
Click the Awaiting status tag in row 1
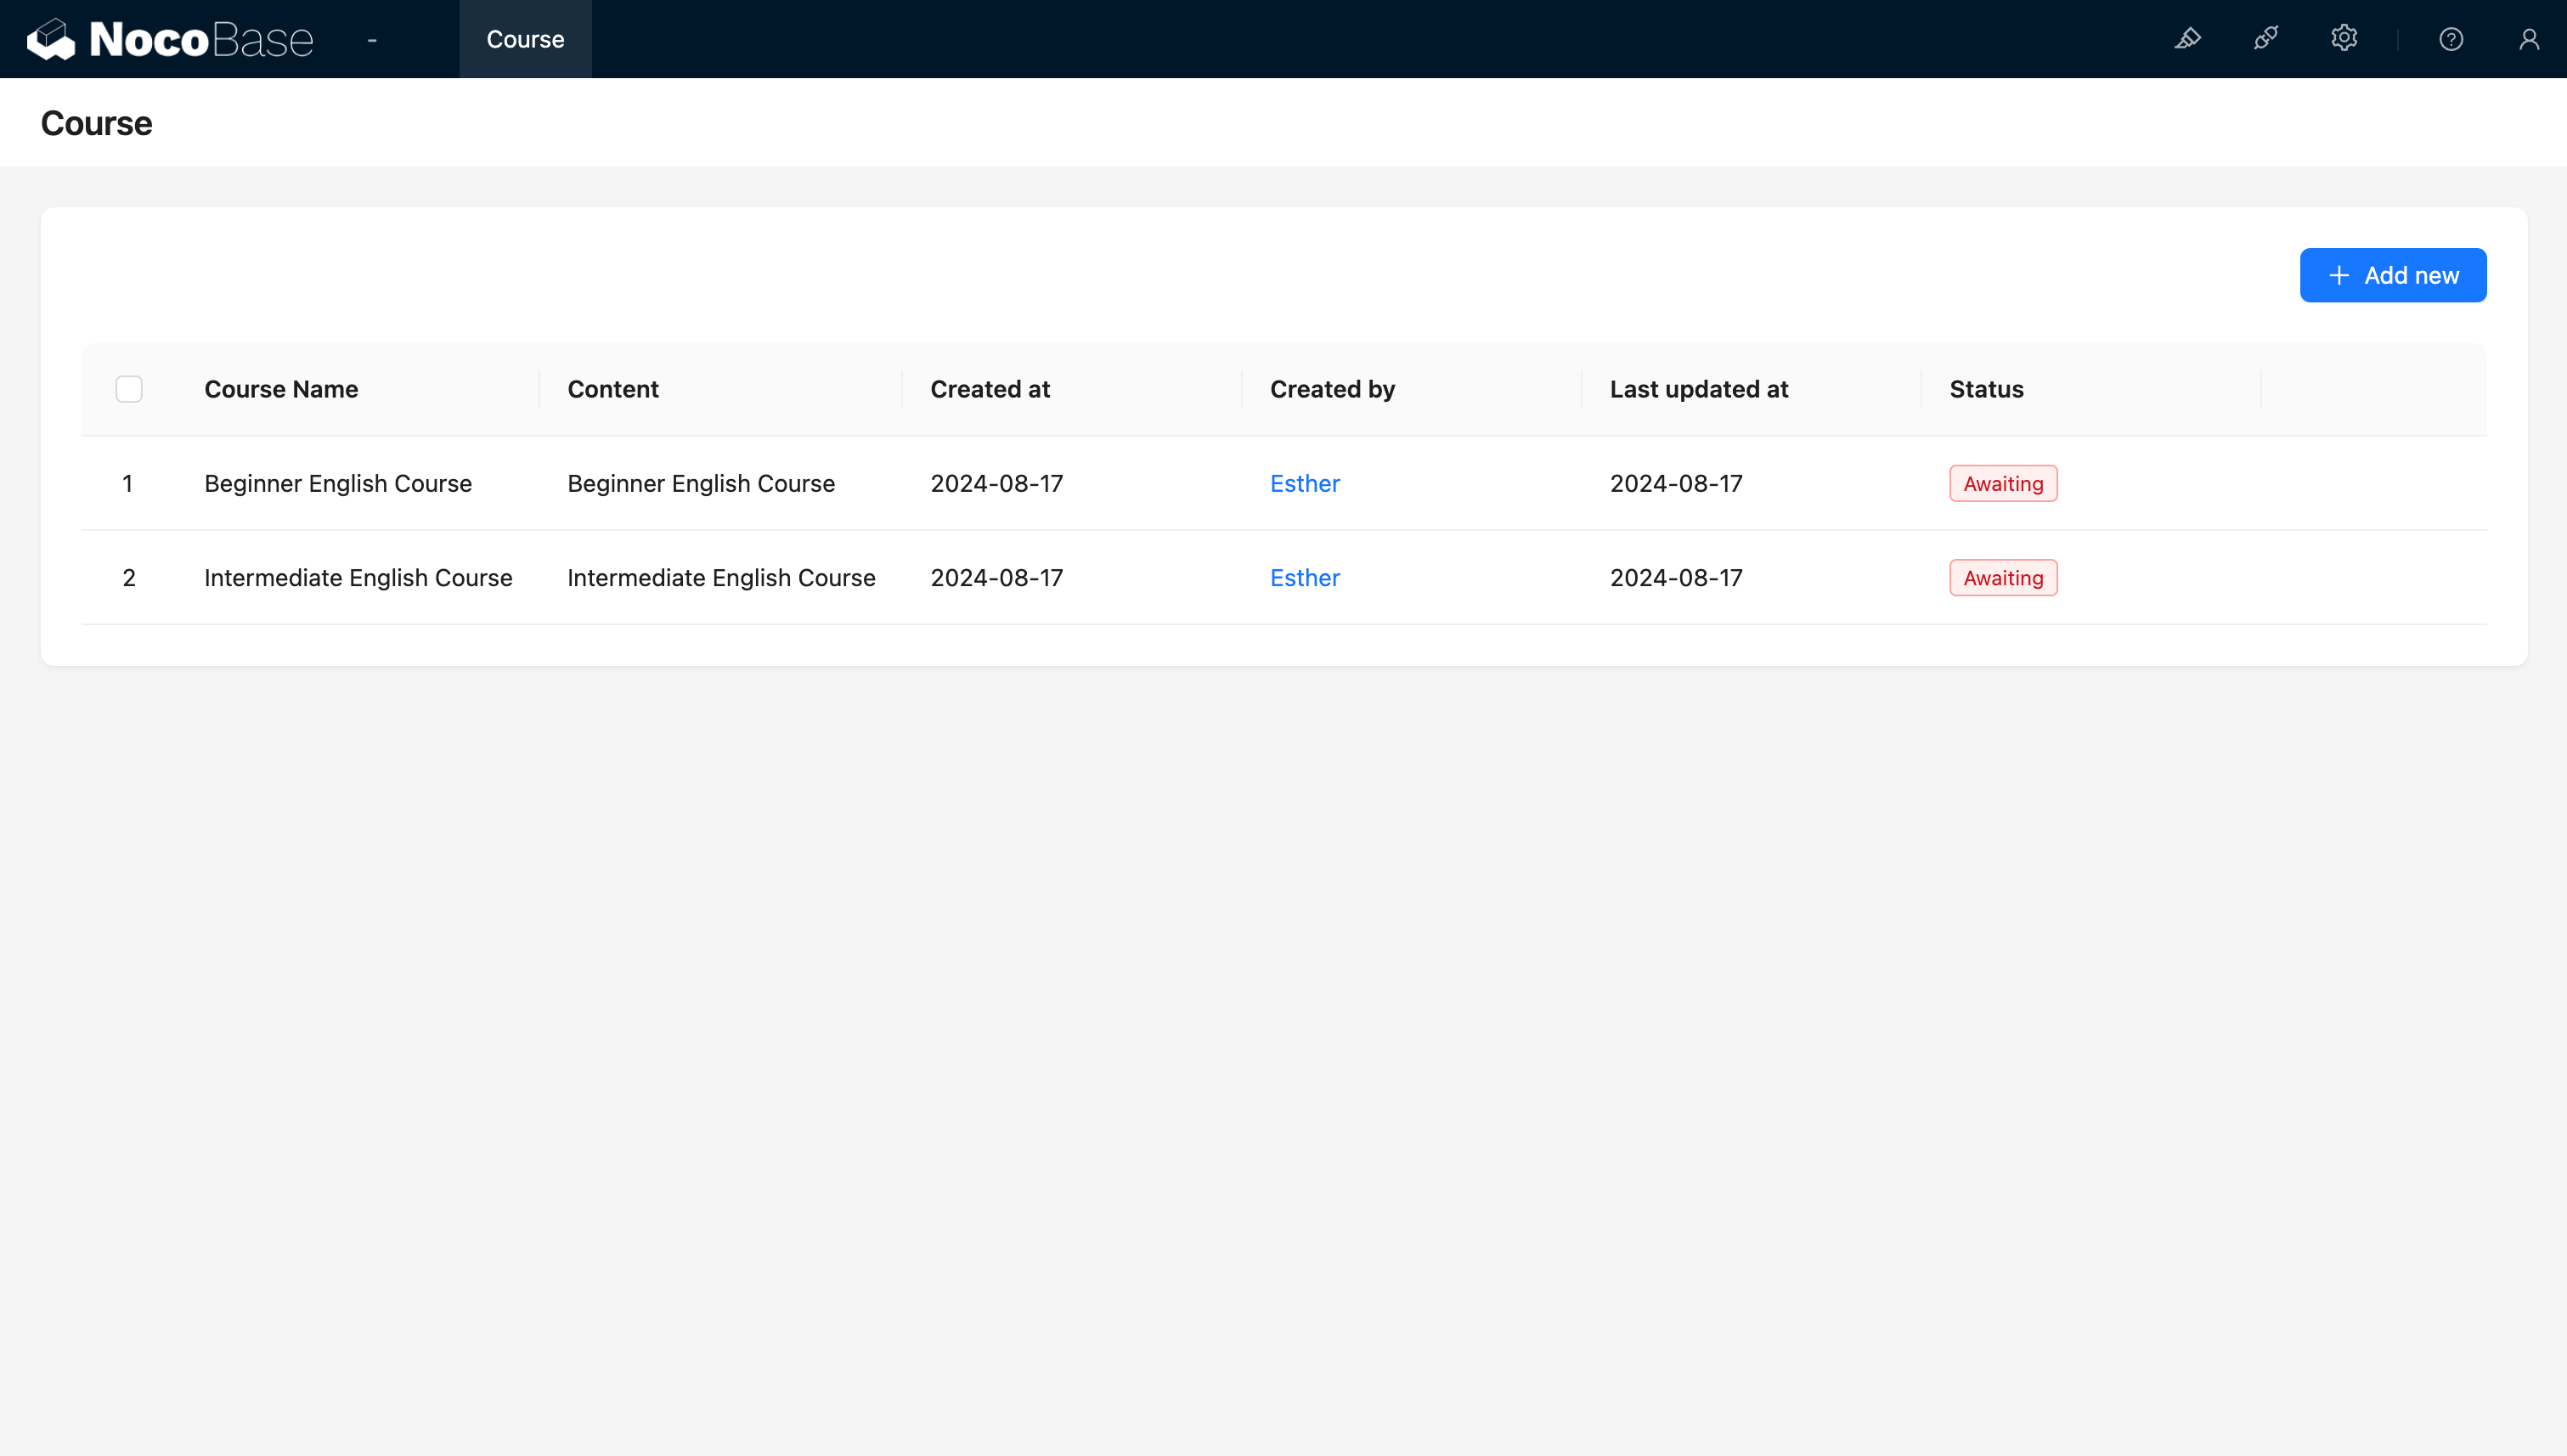[x=2002, y=483]
